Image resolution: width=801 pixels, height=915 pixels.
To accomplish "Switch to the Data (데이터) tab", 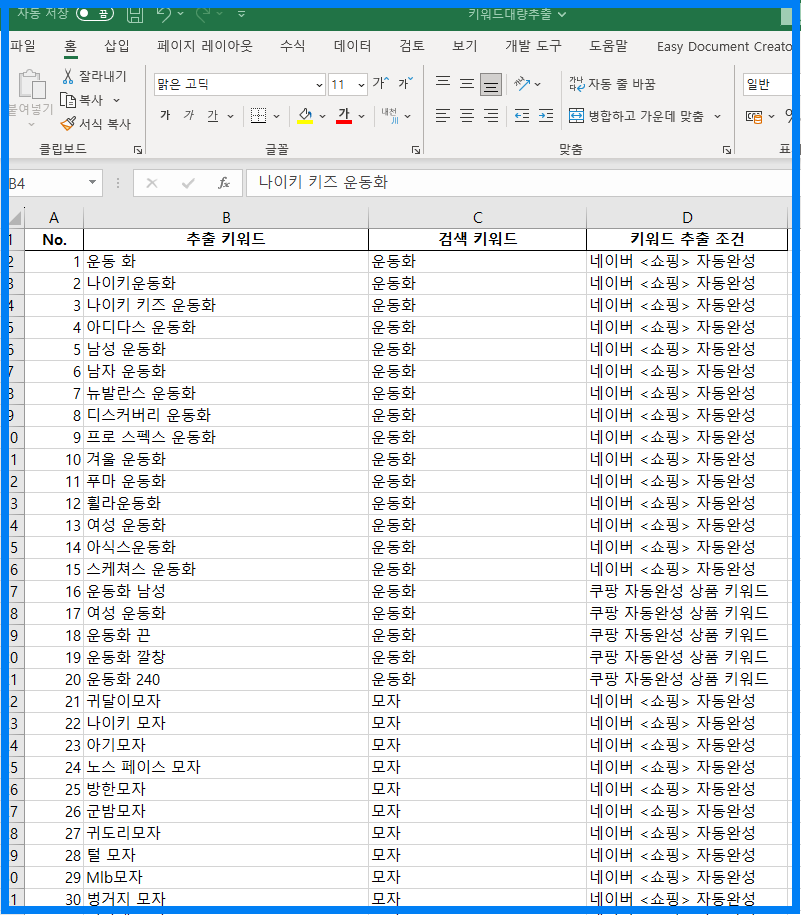I will pyautogui.click(x=352, y=46).
